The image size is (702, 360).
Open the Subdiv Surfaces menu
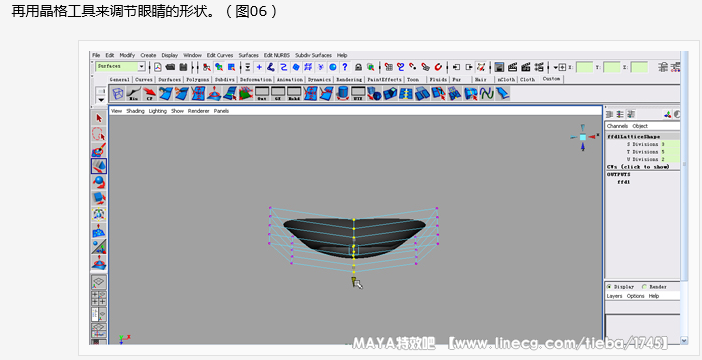click(x=313, y=55)
